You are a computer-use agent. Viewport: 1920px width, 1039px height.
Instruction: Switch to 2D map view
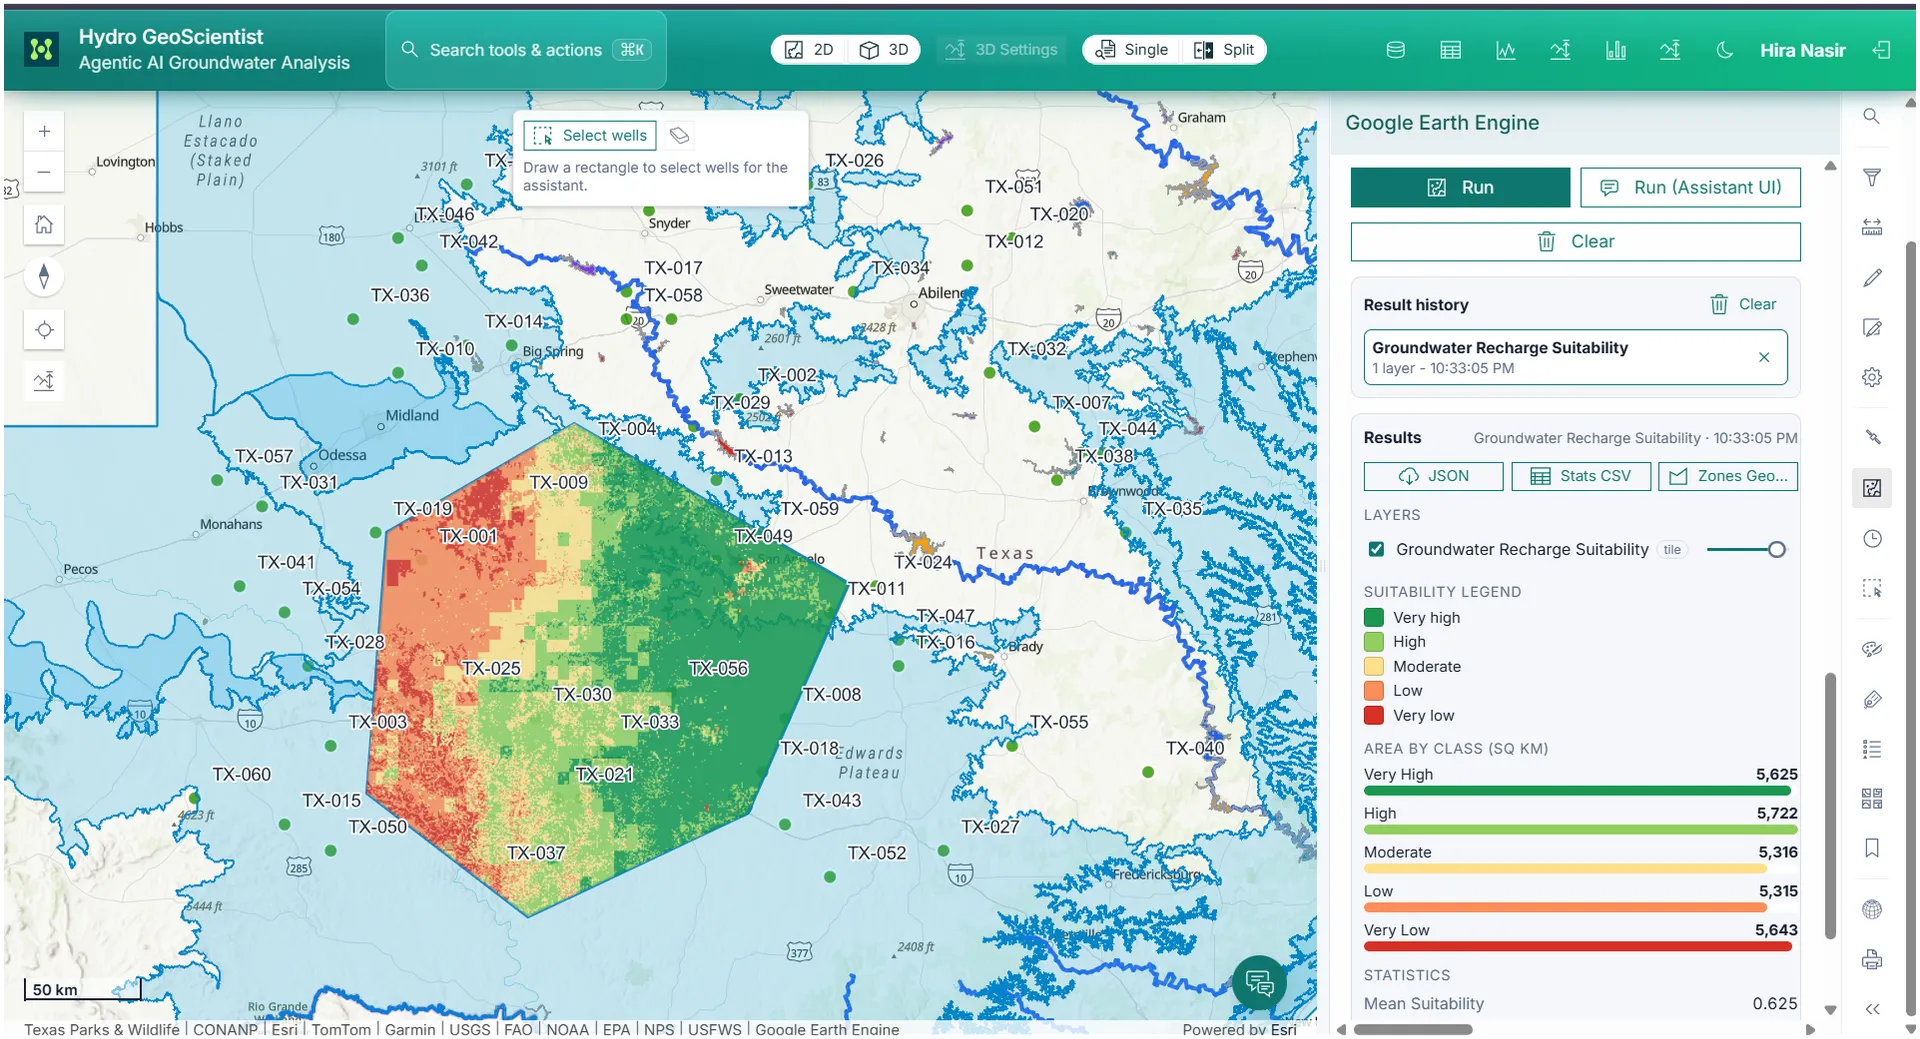[809, 50]
